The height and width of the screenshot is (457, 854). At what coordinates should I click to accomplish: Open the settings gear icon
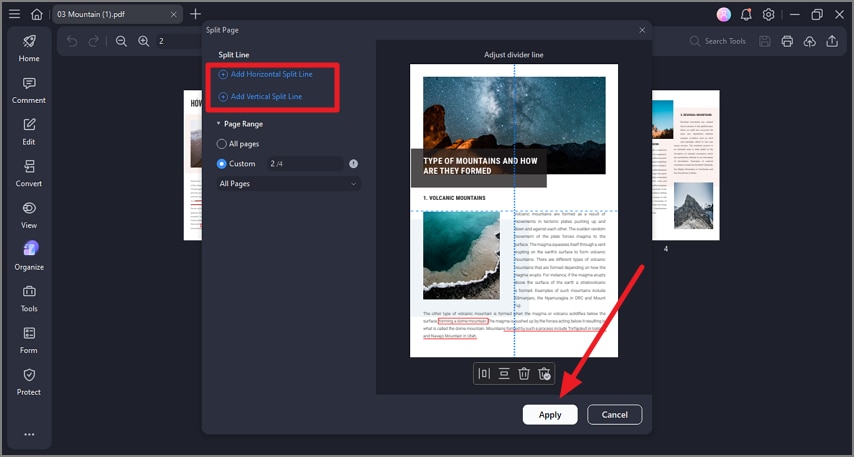click(x=768, y=15)
